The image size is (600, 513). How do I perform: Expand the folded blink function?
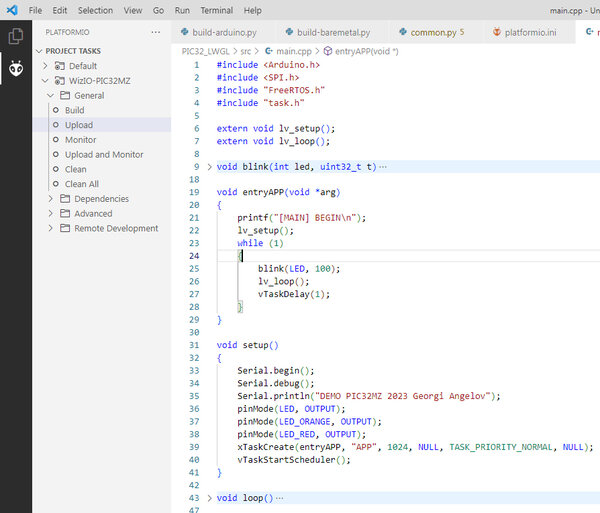[209, 167]
